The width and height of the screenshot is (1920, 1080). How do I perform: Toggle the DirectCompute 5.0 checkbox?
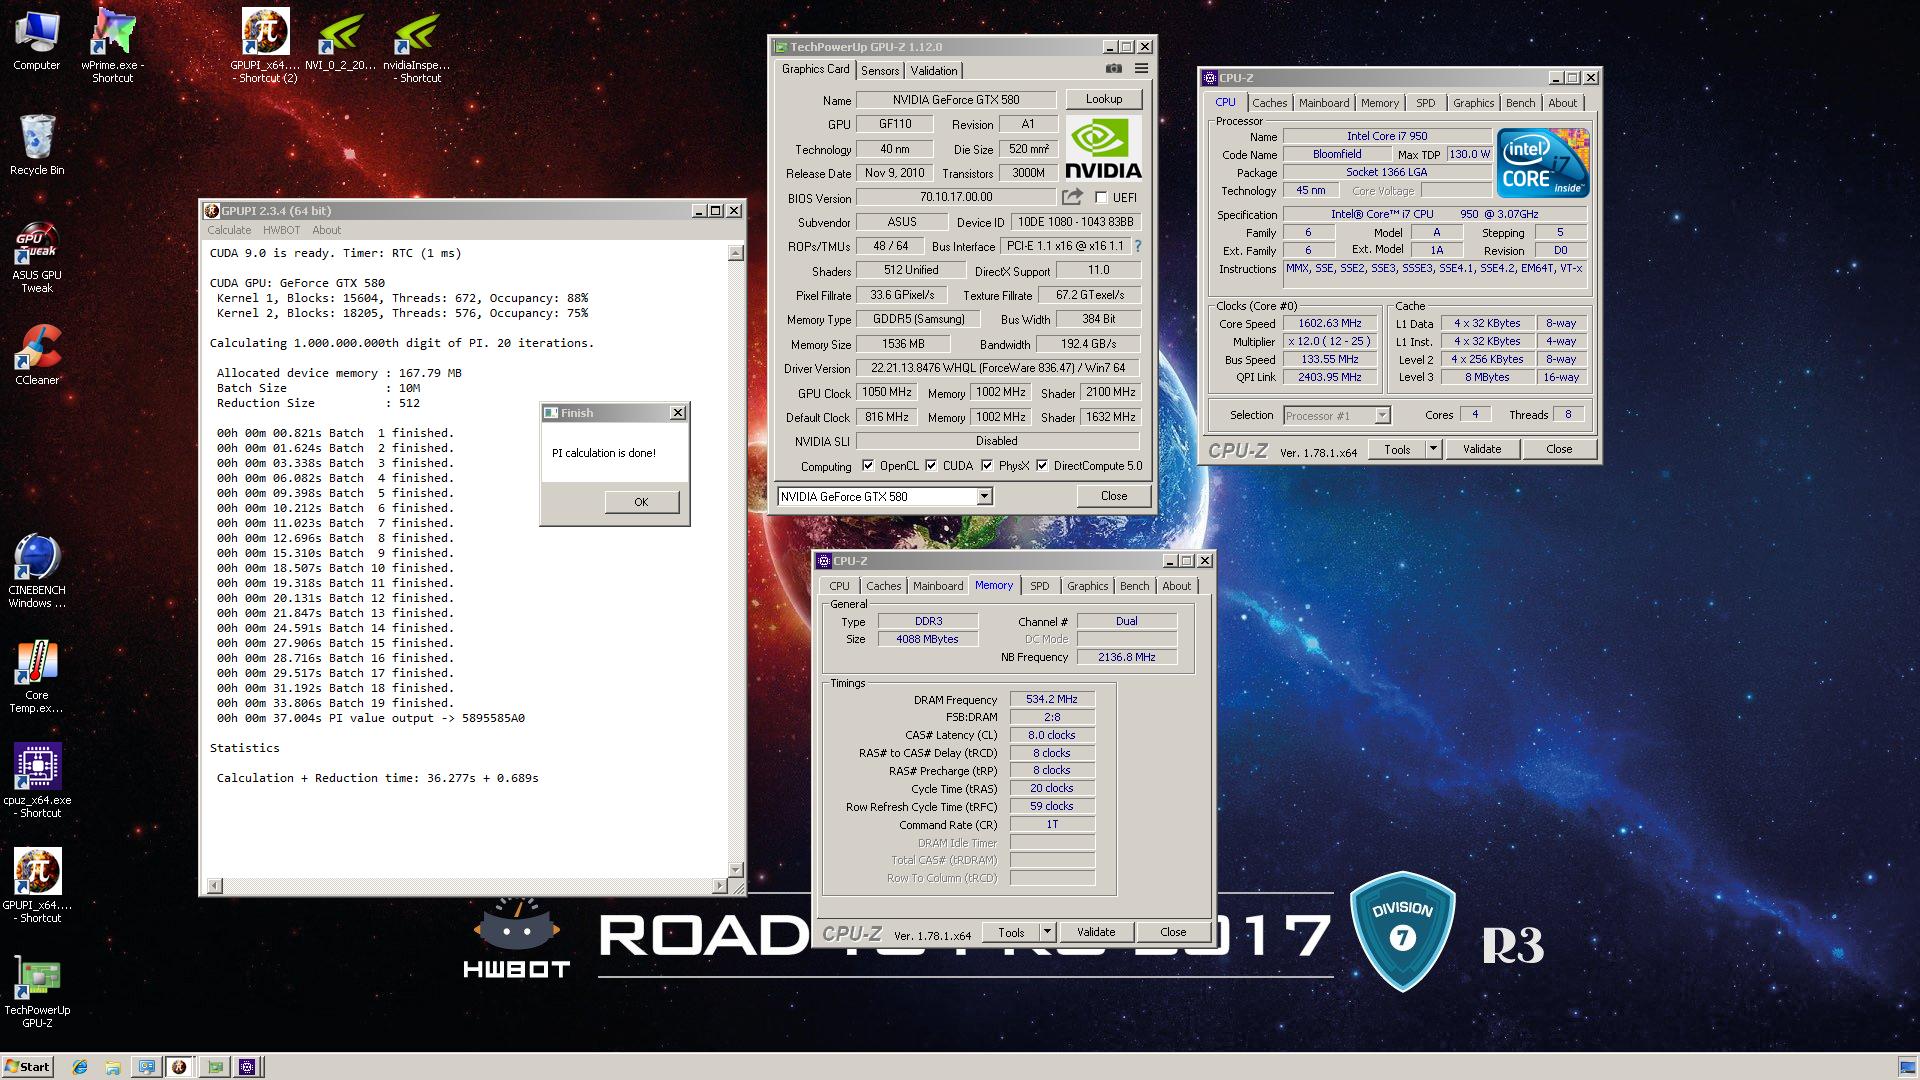coord(1042,466)
